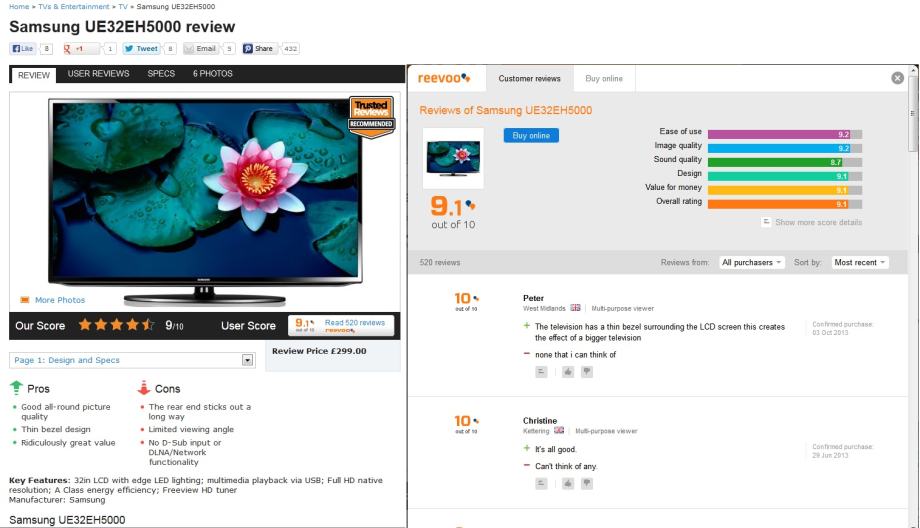This screenshot has height=528, width=920.
Task: Share via the Tweet button
Action: 141,49
